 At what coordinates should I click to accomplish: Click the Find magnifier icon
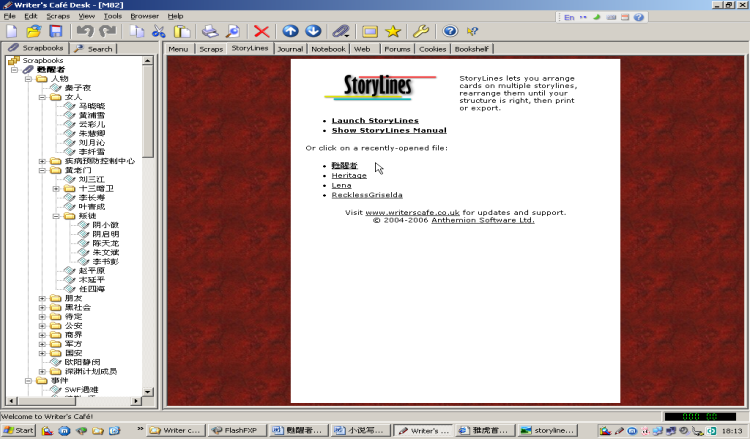click(x=233, y=32)
